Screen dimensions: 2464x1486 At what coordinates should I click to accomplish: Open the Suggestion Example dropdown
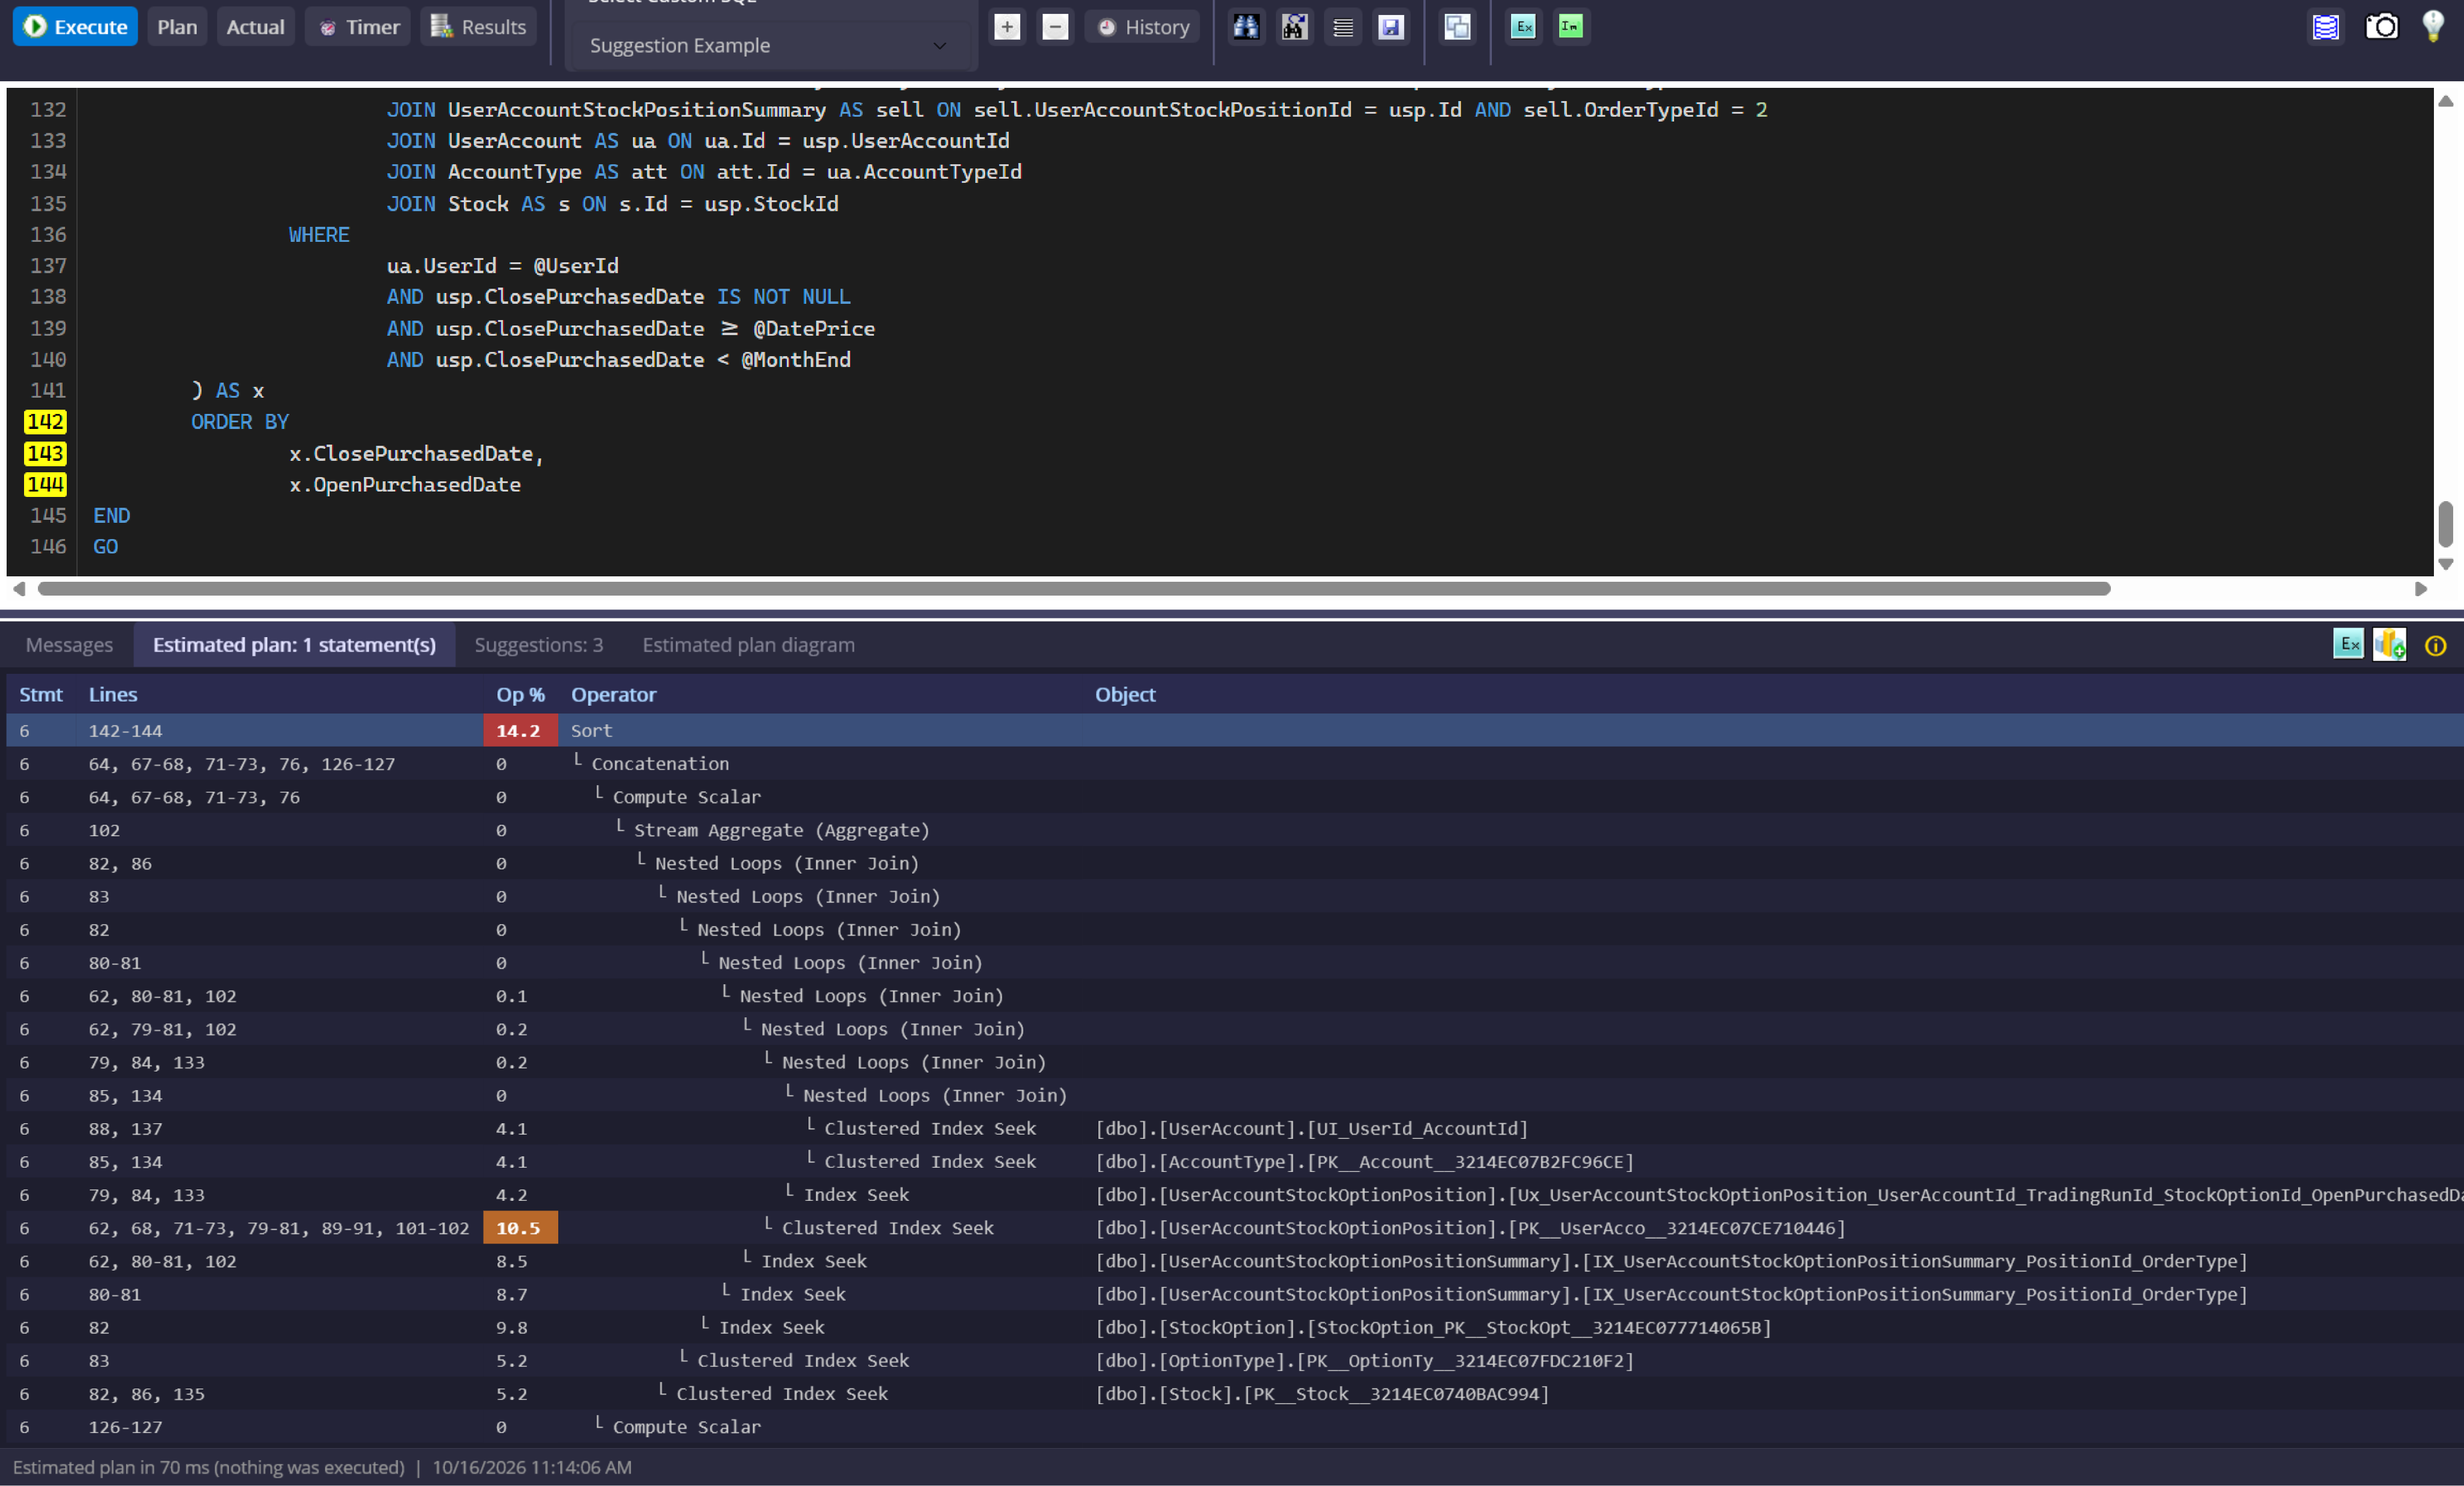point(770,45)
